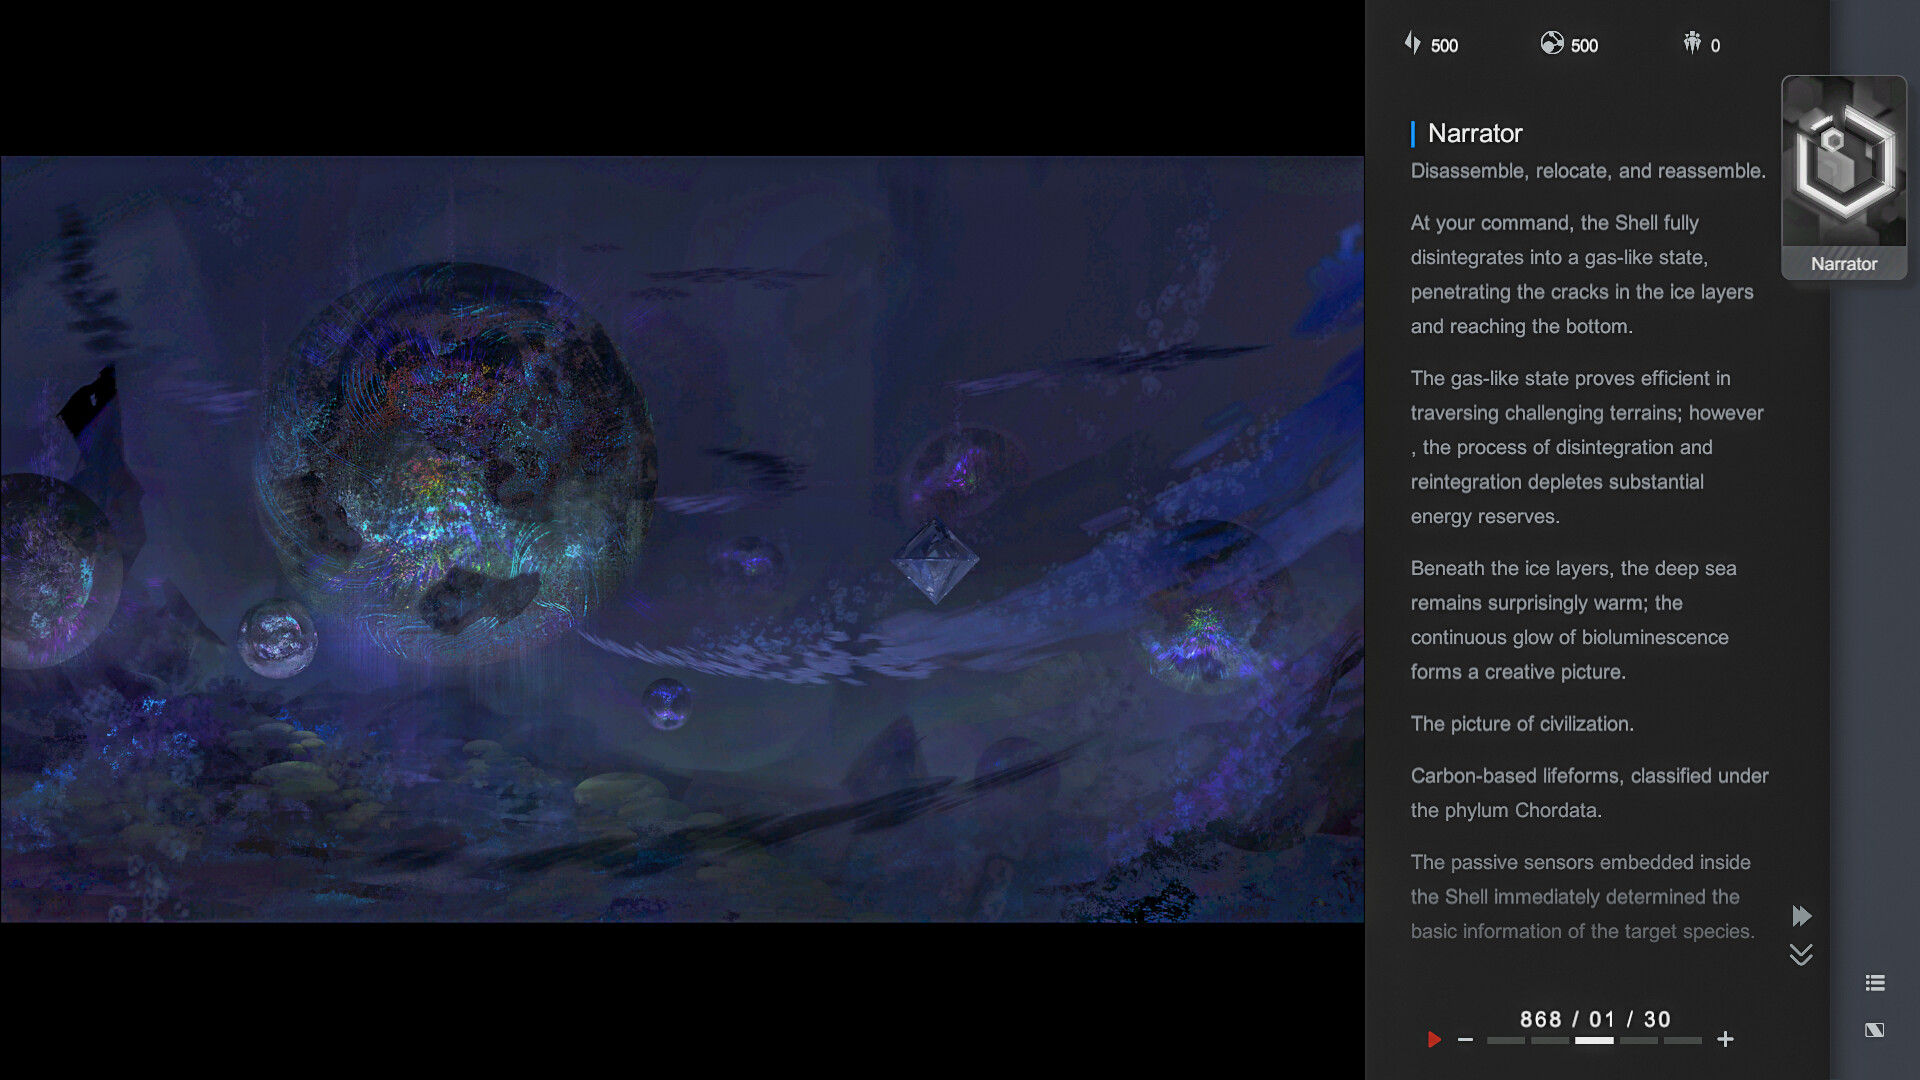This screenshot has width=1920, height=1080.
Task: Open the narration log list icon
Action: point(1876,983)
